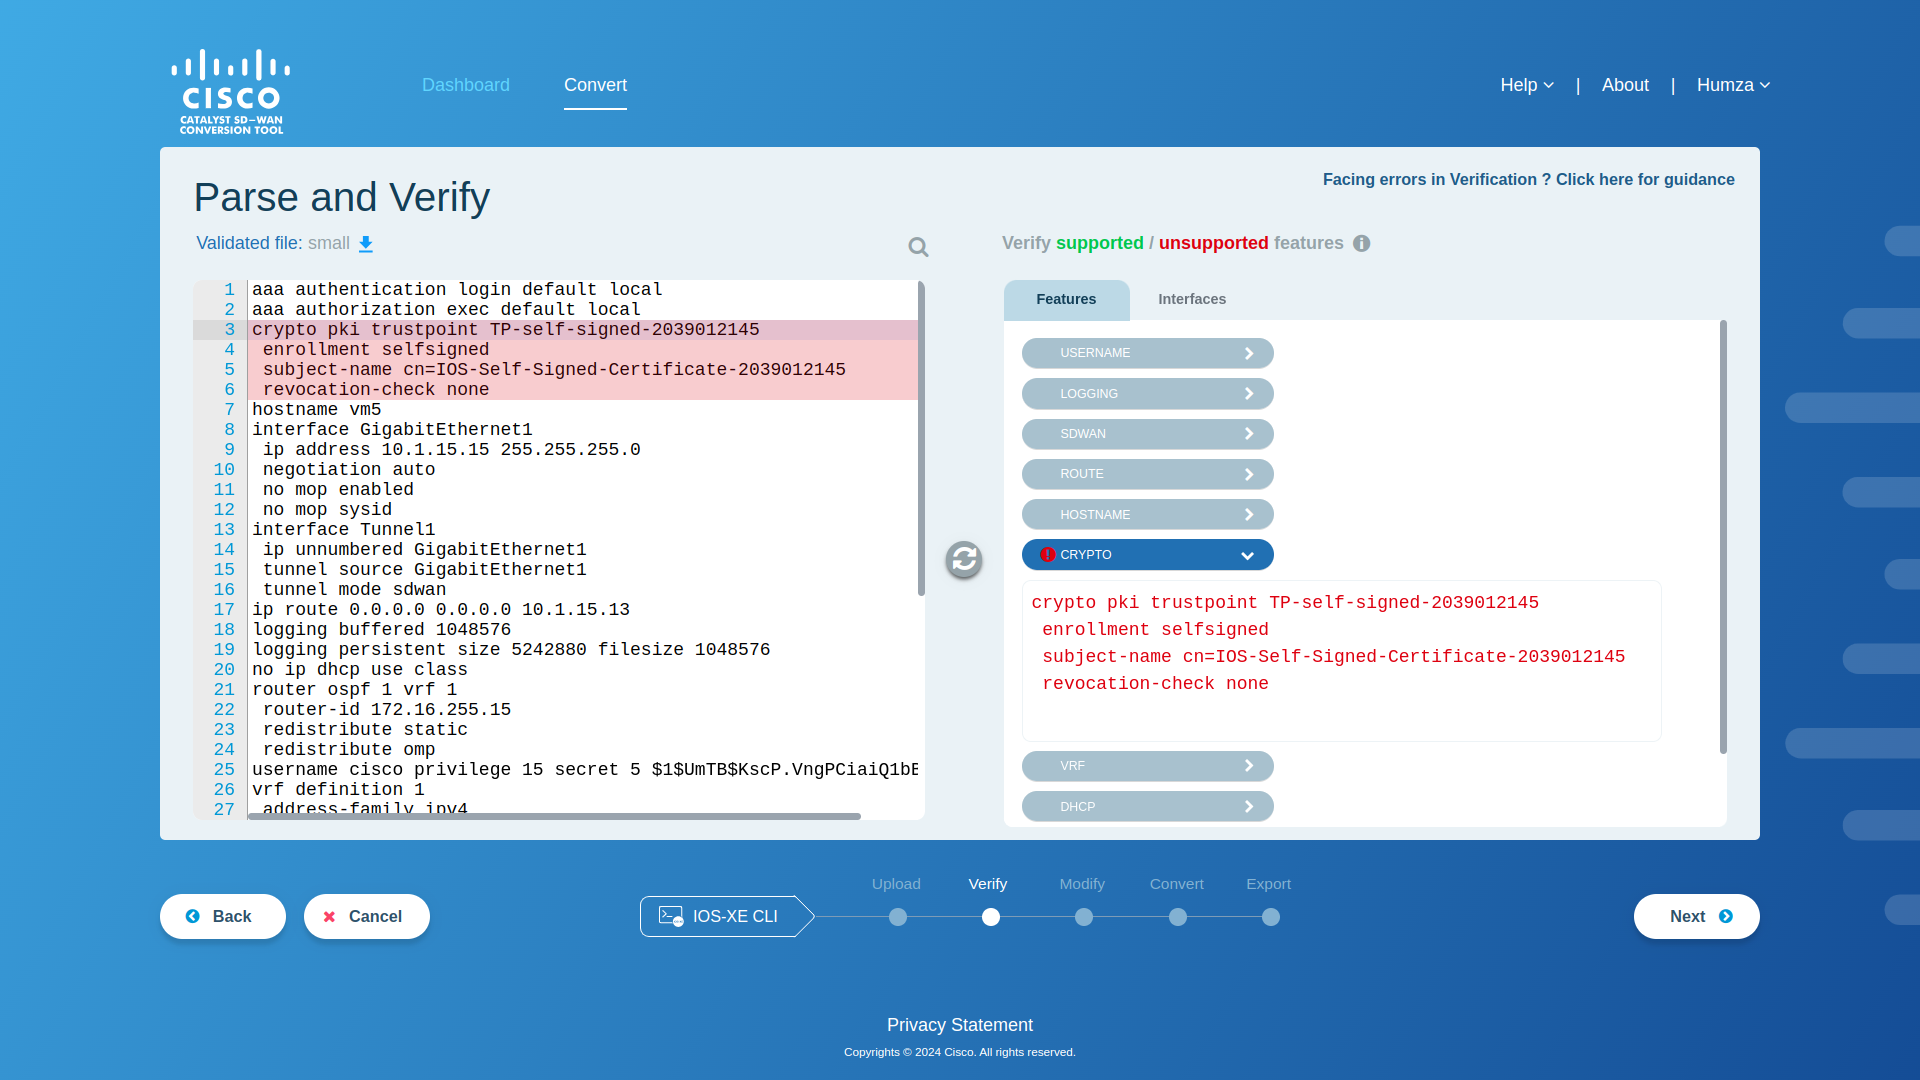
Task: Click the IOS-XE CLI badge
Action: click(x=727, y=916)
